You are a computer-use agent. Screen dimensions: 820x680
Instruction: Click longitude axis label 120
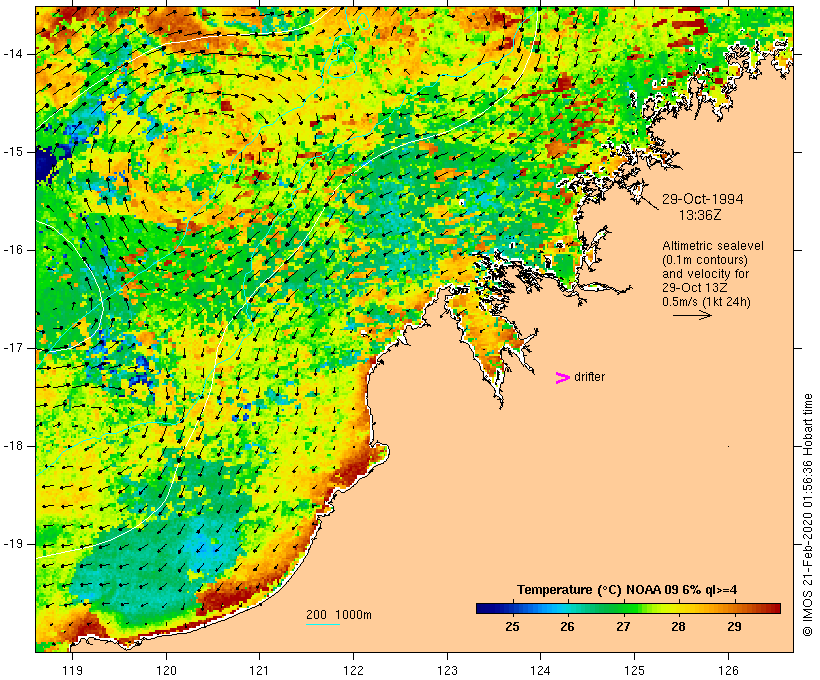click(x=166, y=670)
